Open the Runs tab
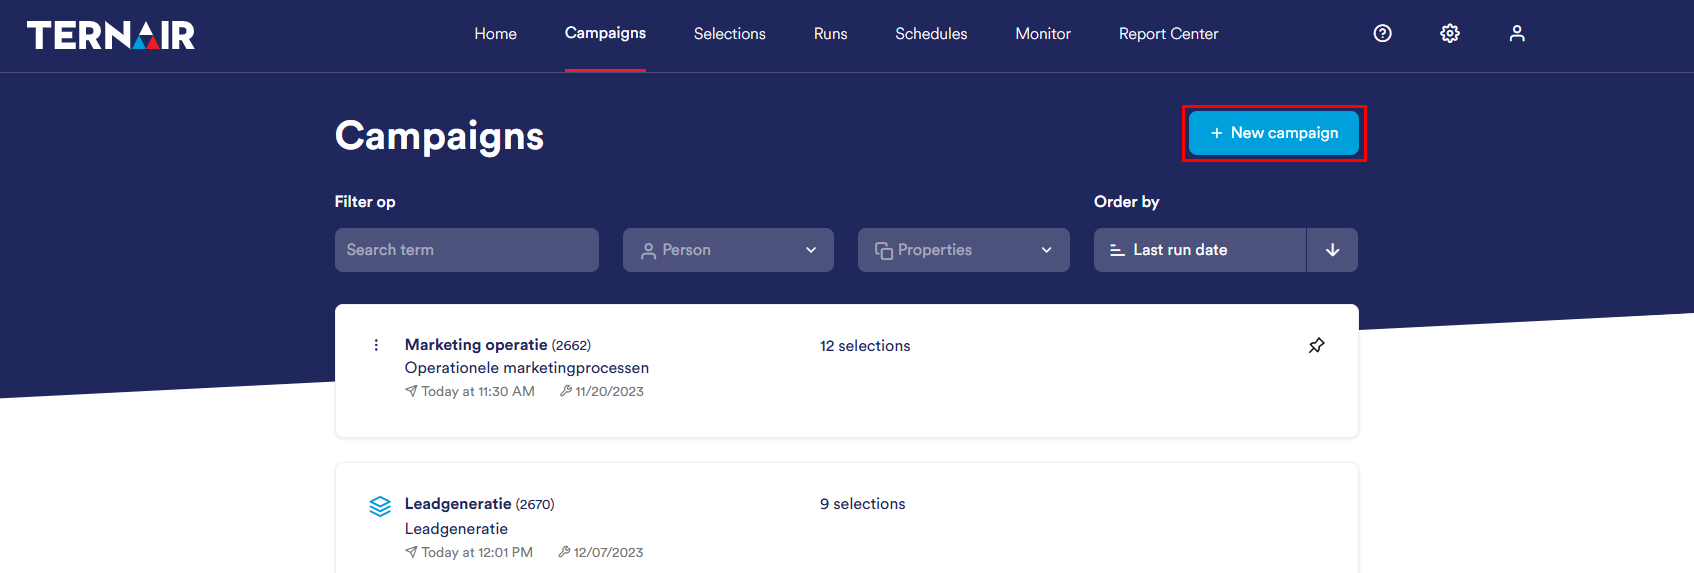The height and width of the screenshot is (573, 1694). tap(830, 34)
